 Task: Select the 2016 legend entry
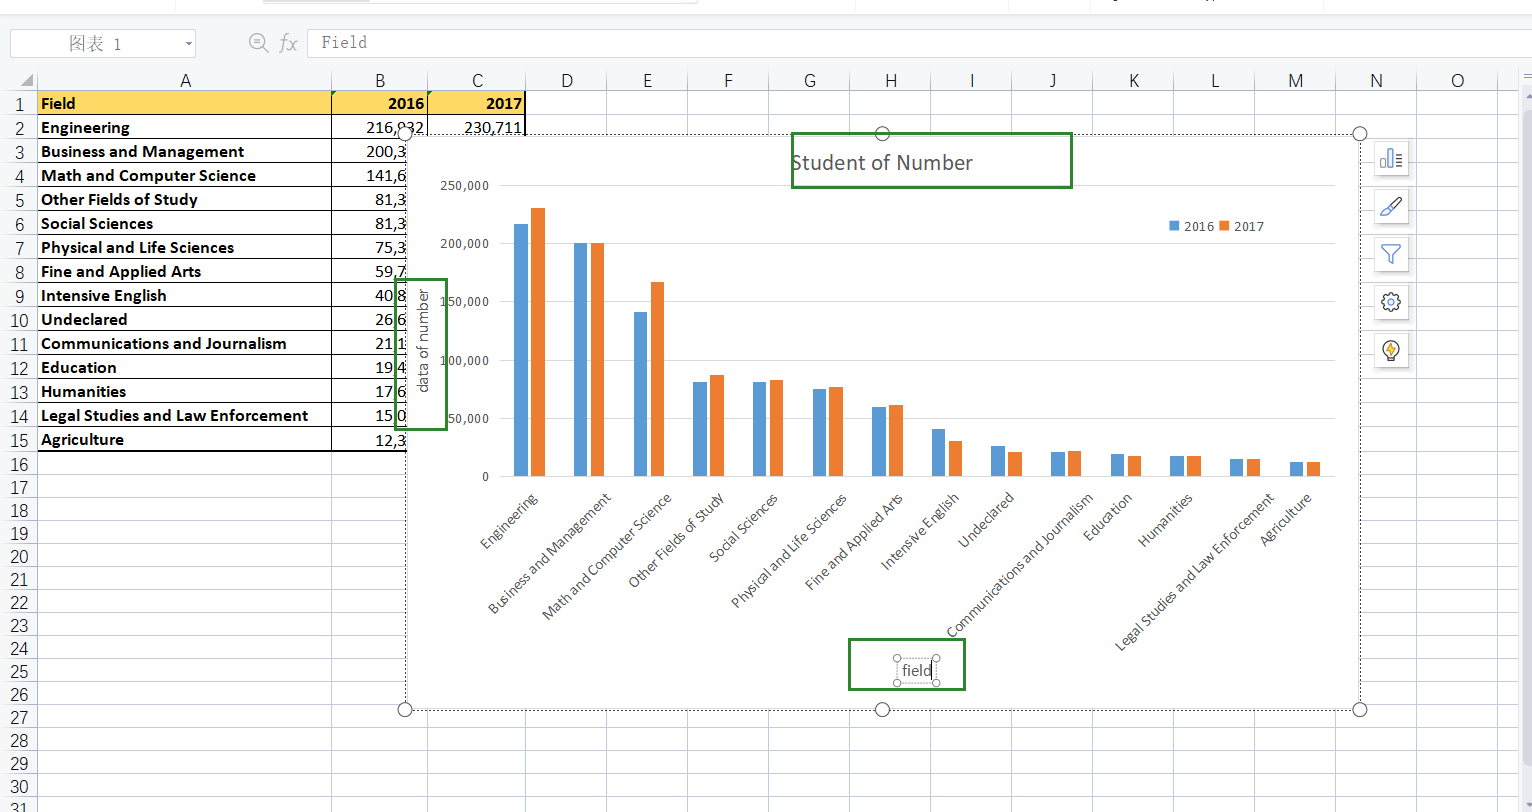1192,226
